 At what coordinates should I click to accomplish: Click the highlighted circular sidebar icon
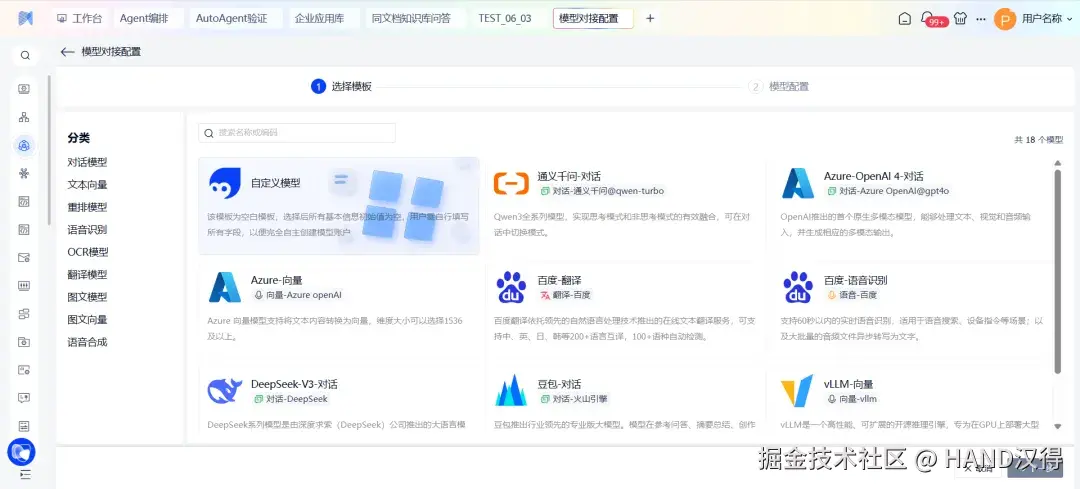[24, 145]
